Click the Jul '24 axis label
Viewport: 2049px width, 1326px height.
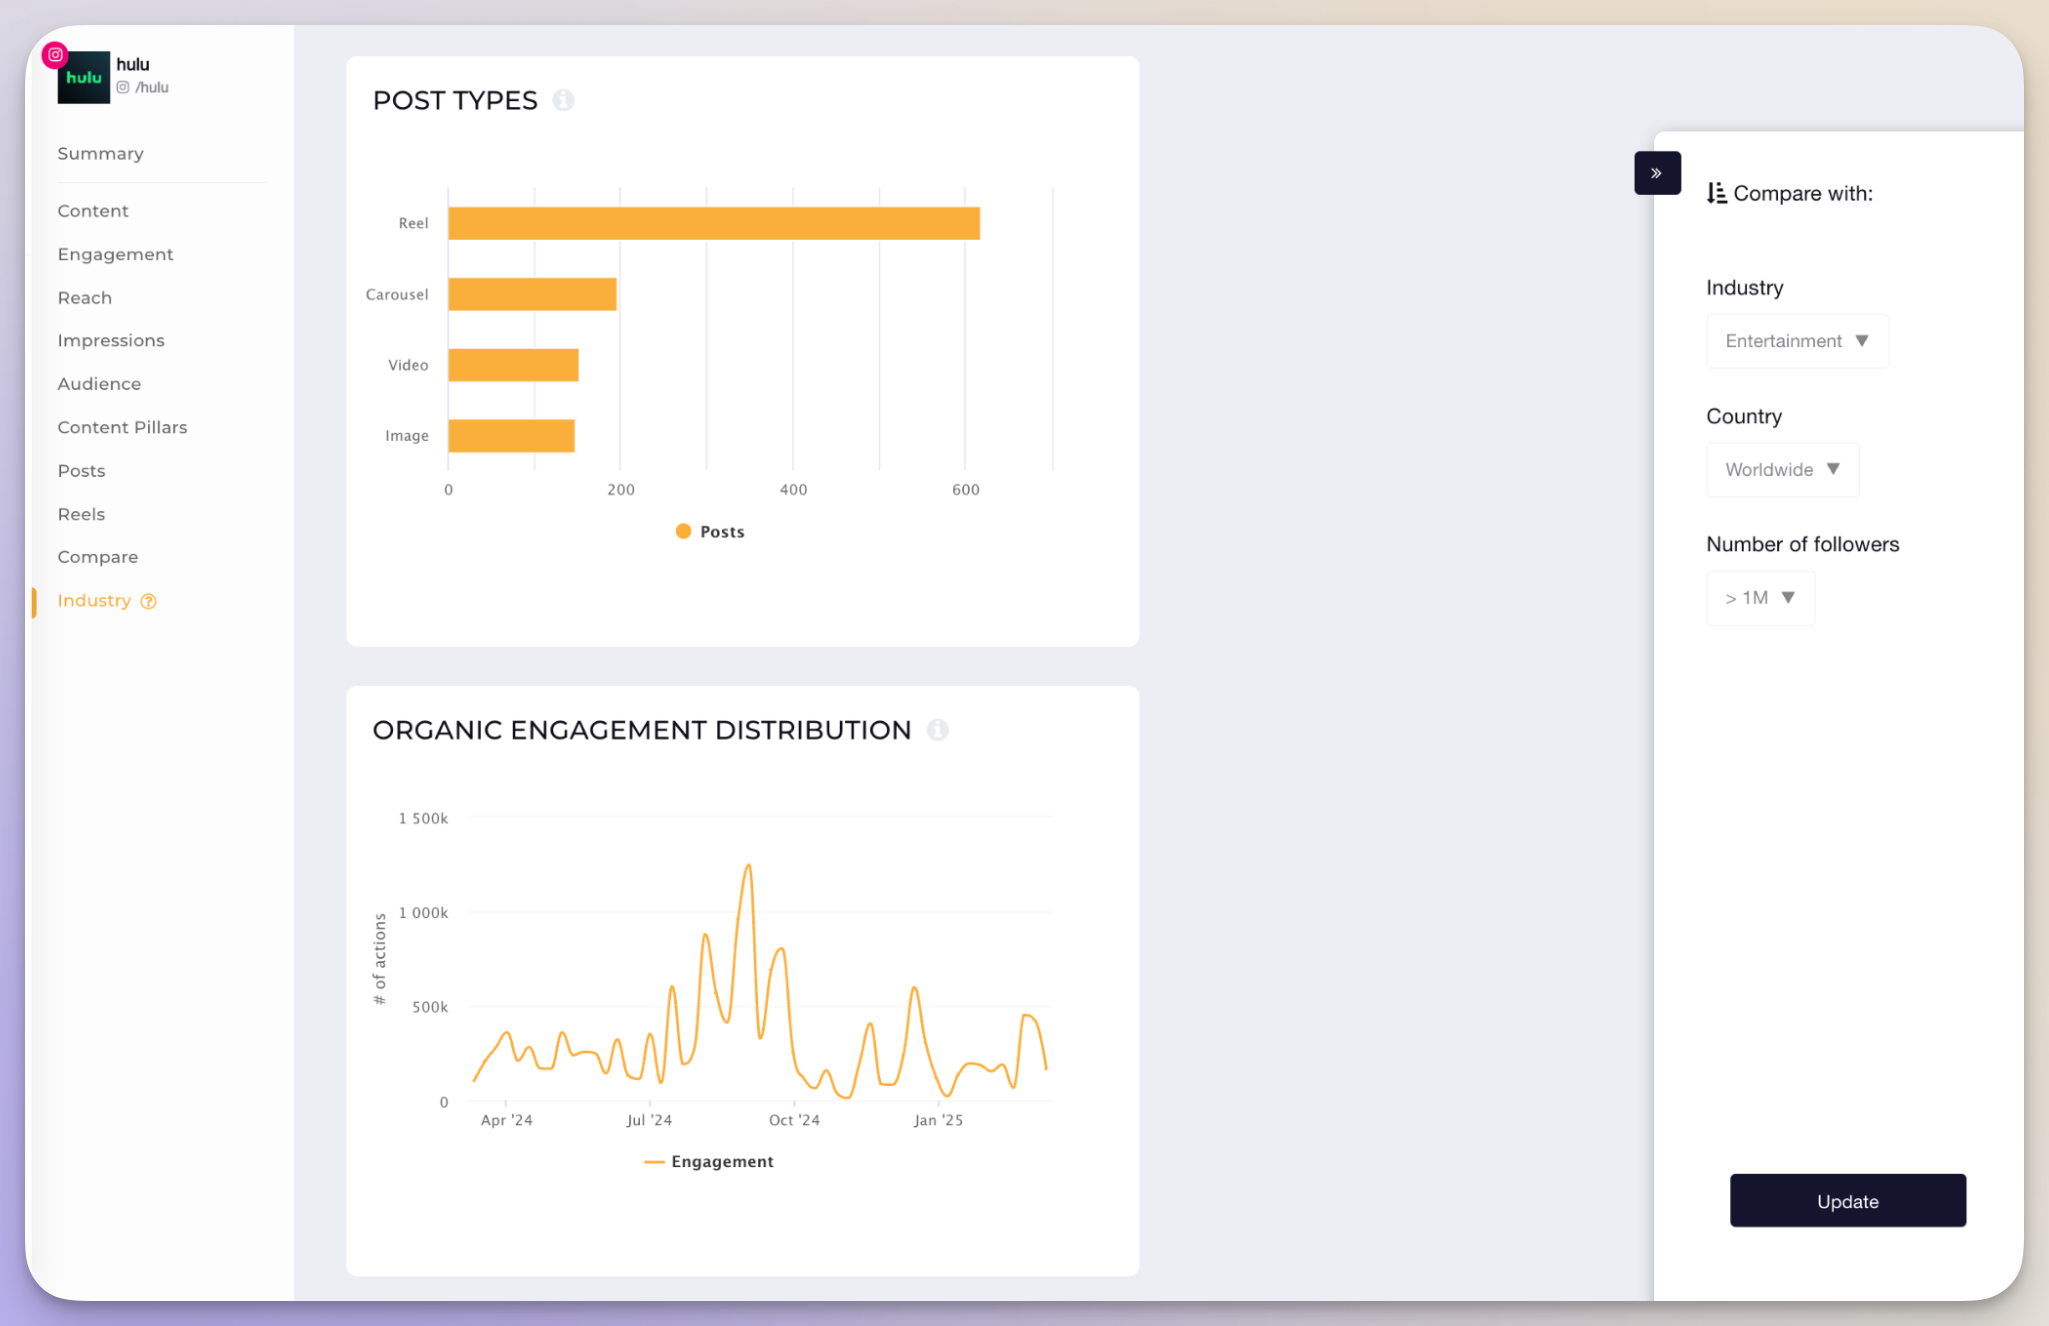click(649, 1120)
